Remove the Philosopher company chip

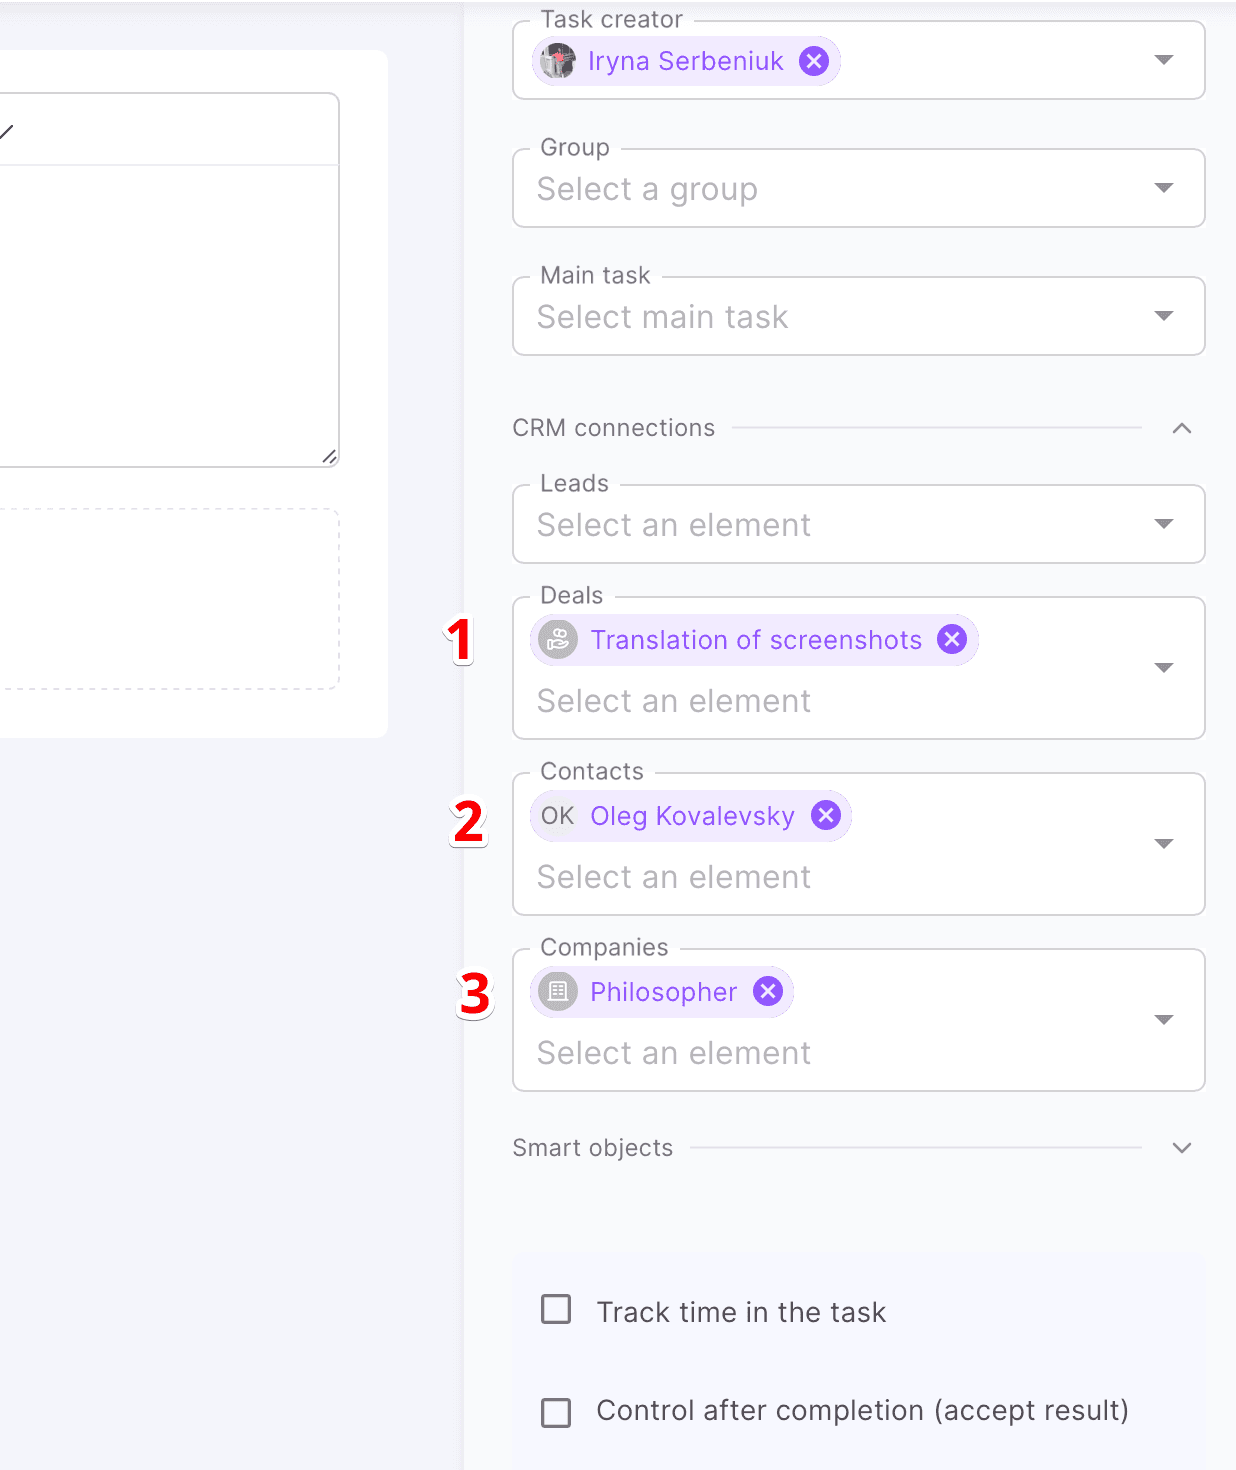pos(768,991)
